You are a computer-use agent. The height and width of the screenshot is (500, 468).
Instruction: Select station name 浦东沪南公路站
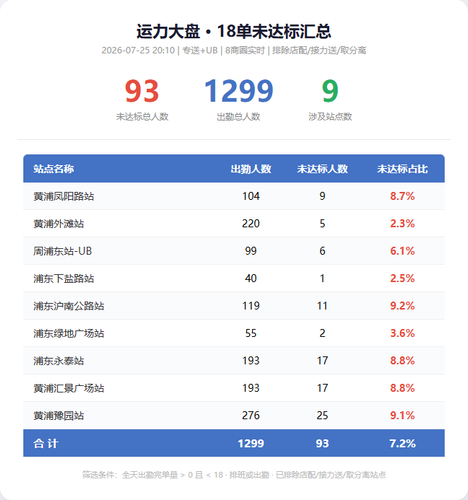click(x=68, y=306)
